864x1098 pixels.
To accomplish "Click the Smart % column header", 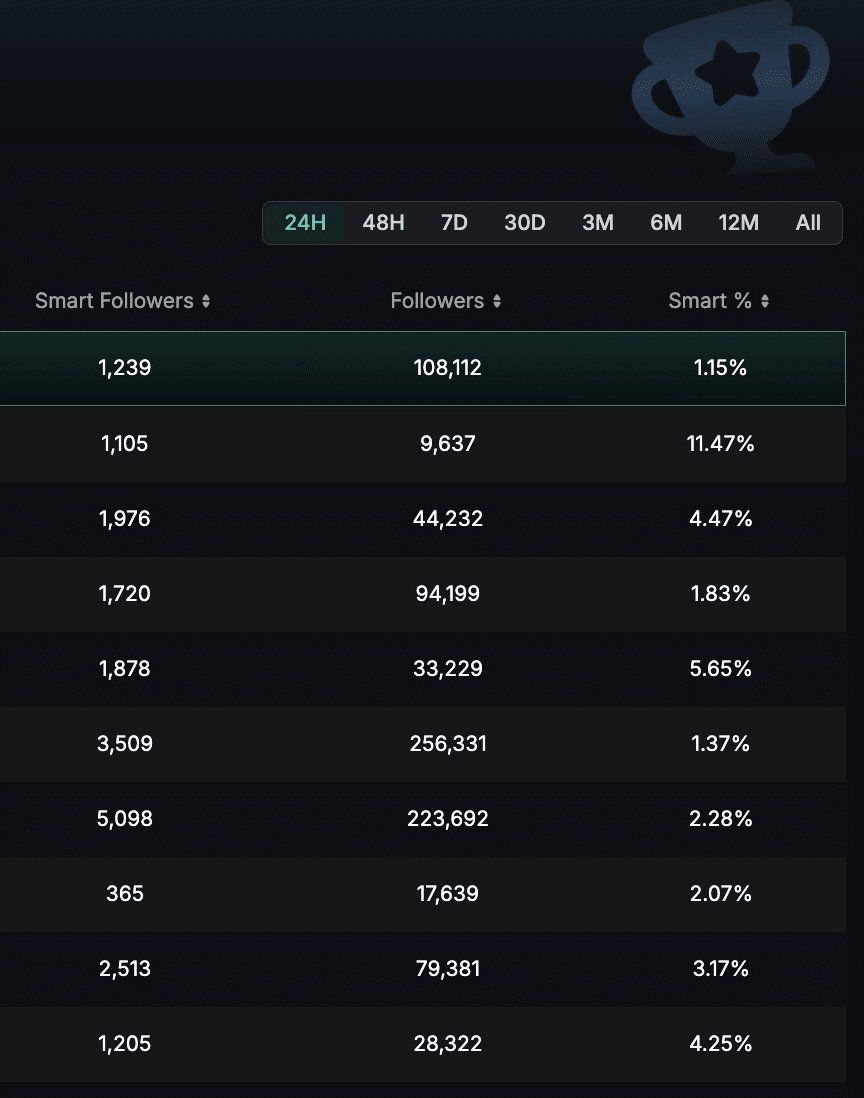I will (710, 301).
